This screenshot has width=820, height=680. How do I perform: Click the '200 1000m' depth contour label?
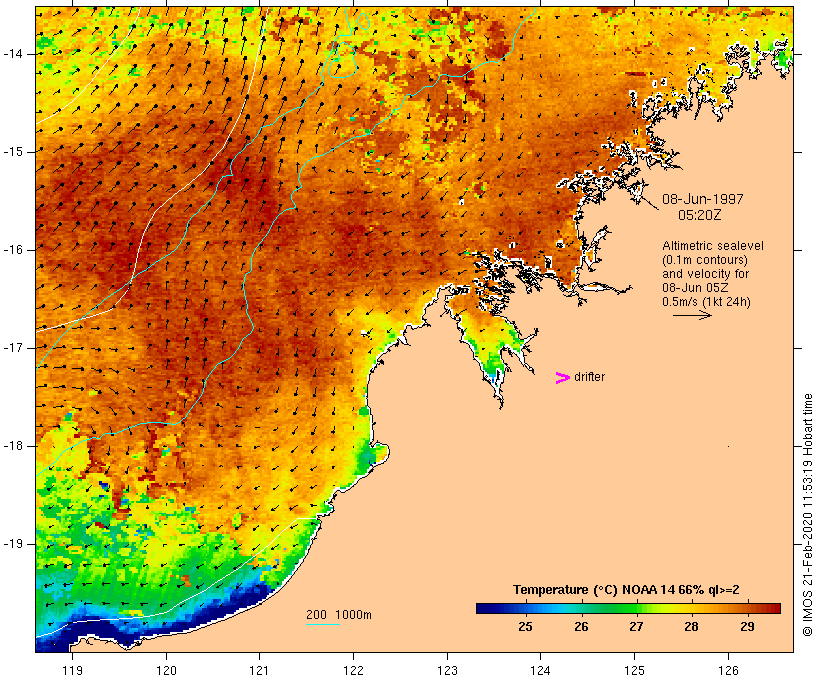click(339, 615)
